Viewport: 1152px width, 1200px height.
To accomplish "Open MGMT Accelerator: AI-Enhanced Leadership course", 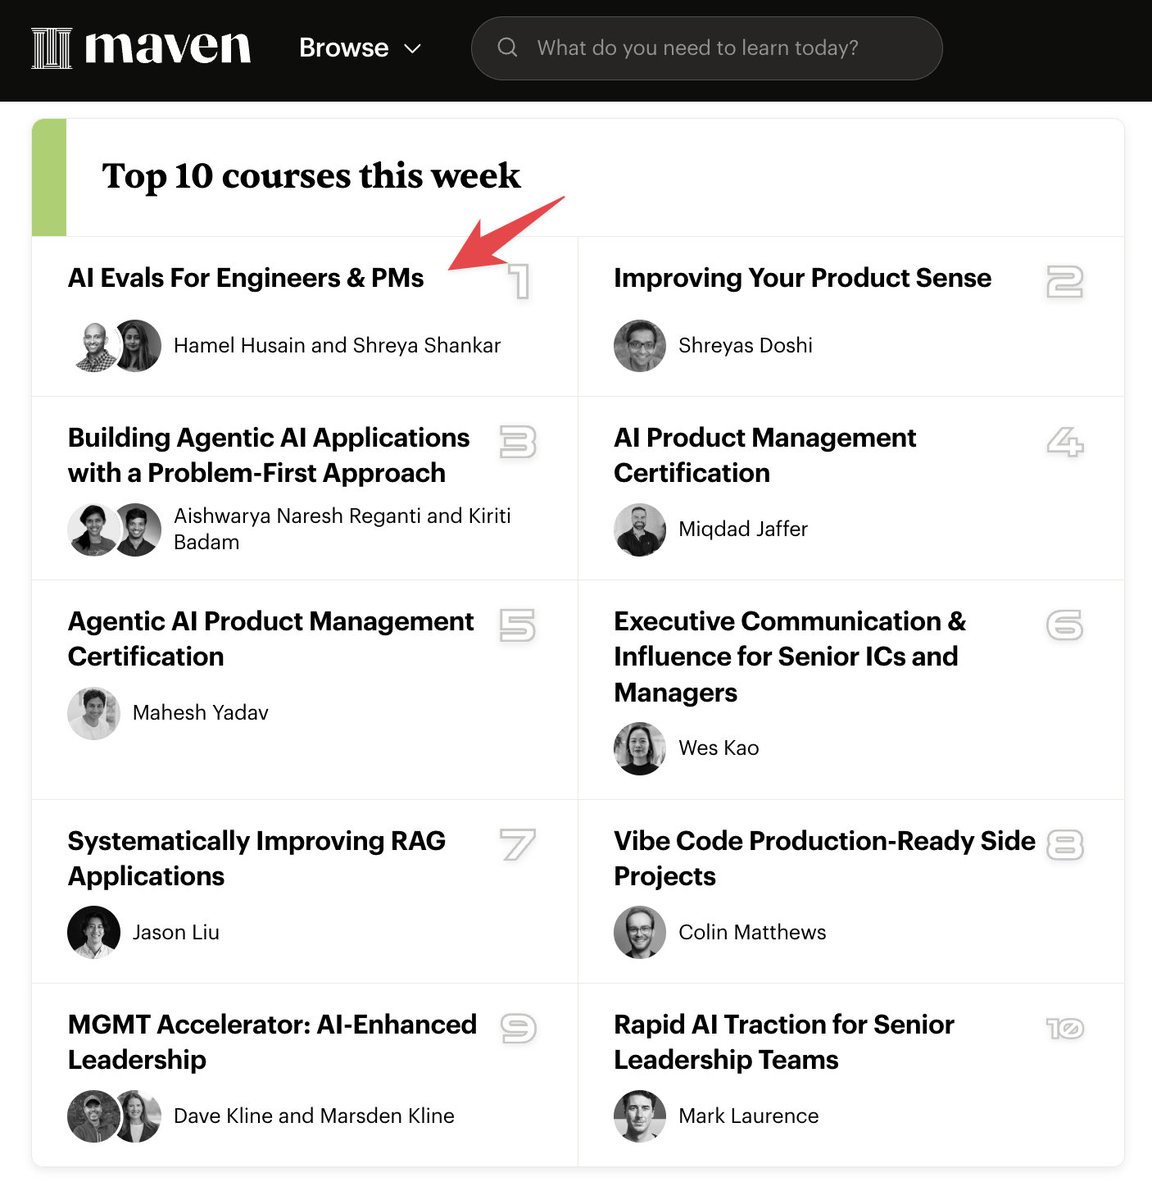I will click(x=272, y=1042).
